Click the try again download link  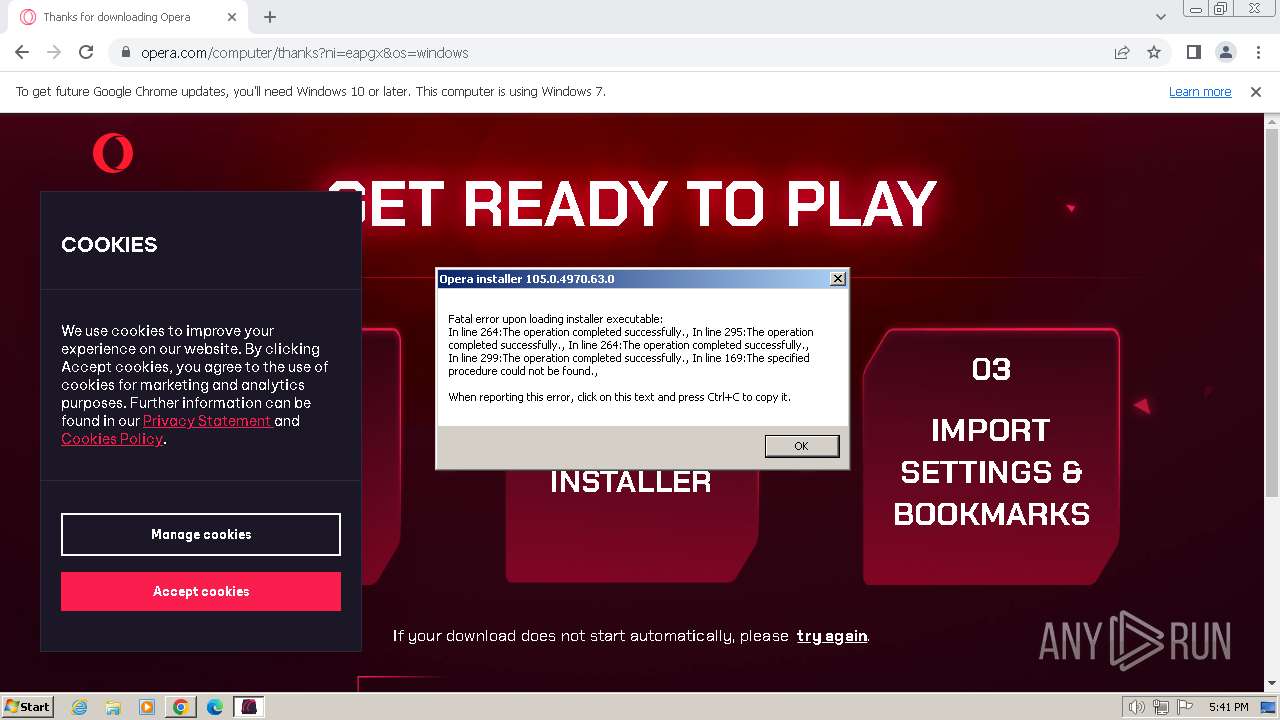tap(832, 636)
